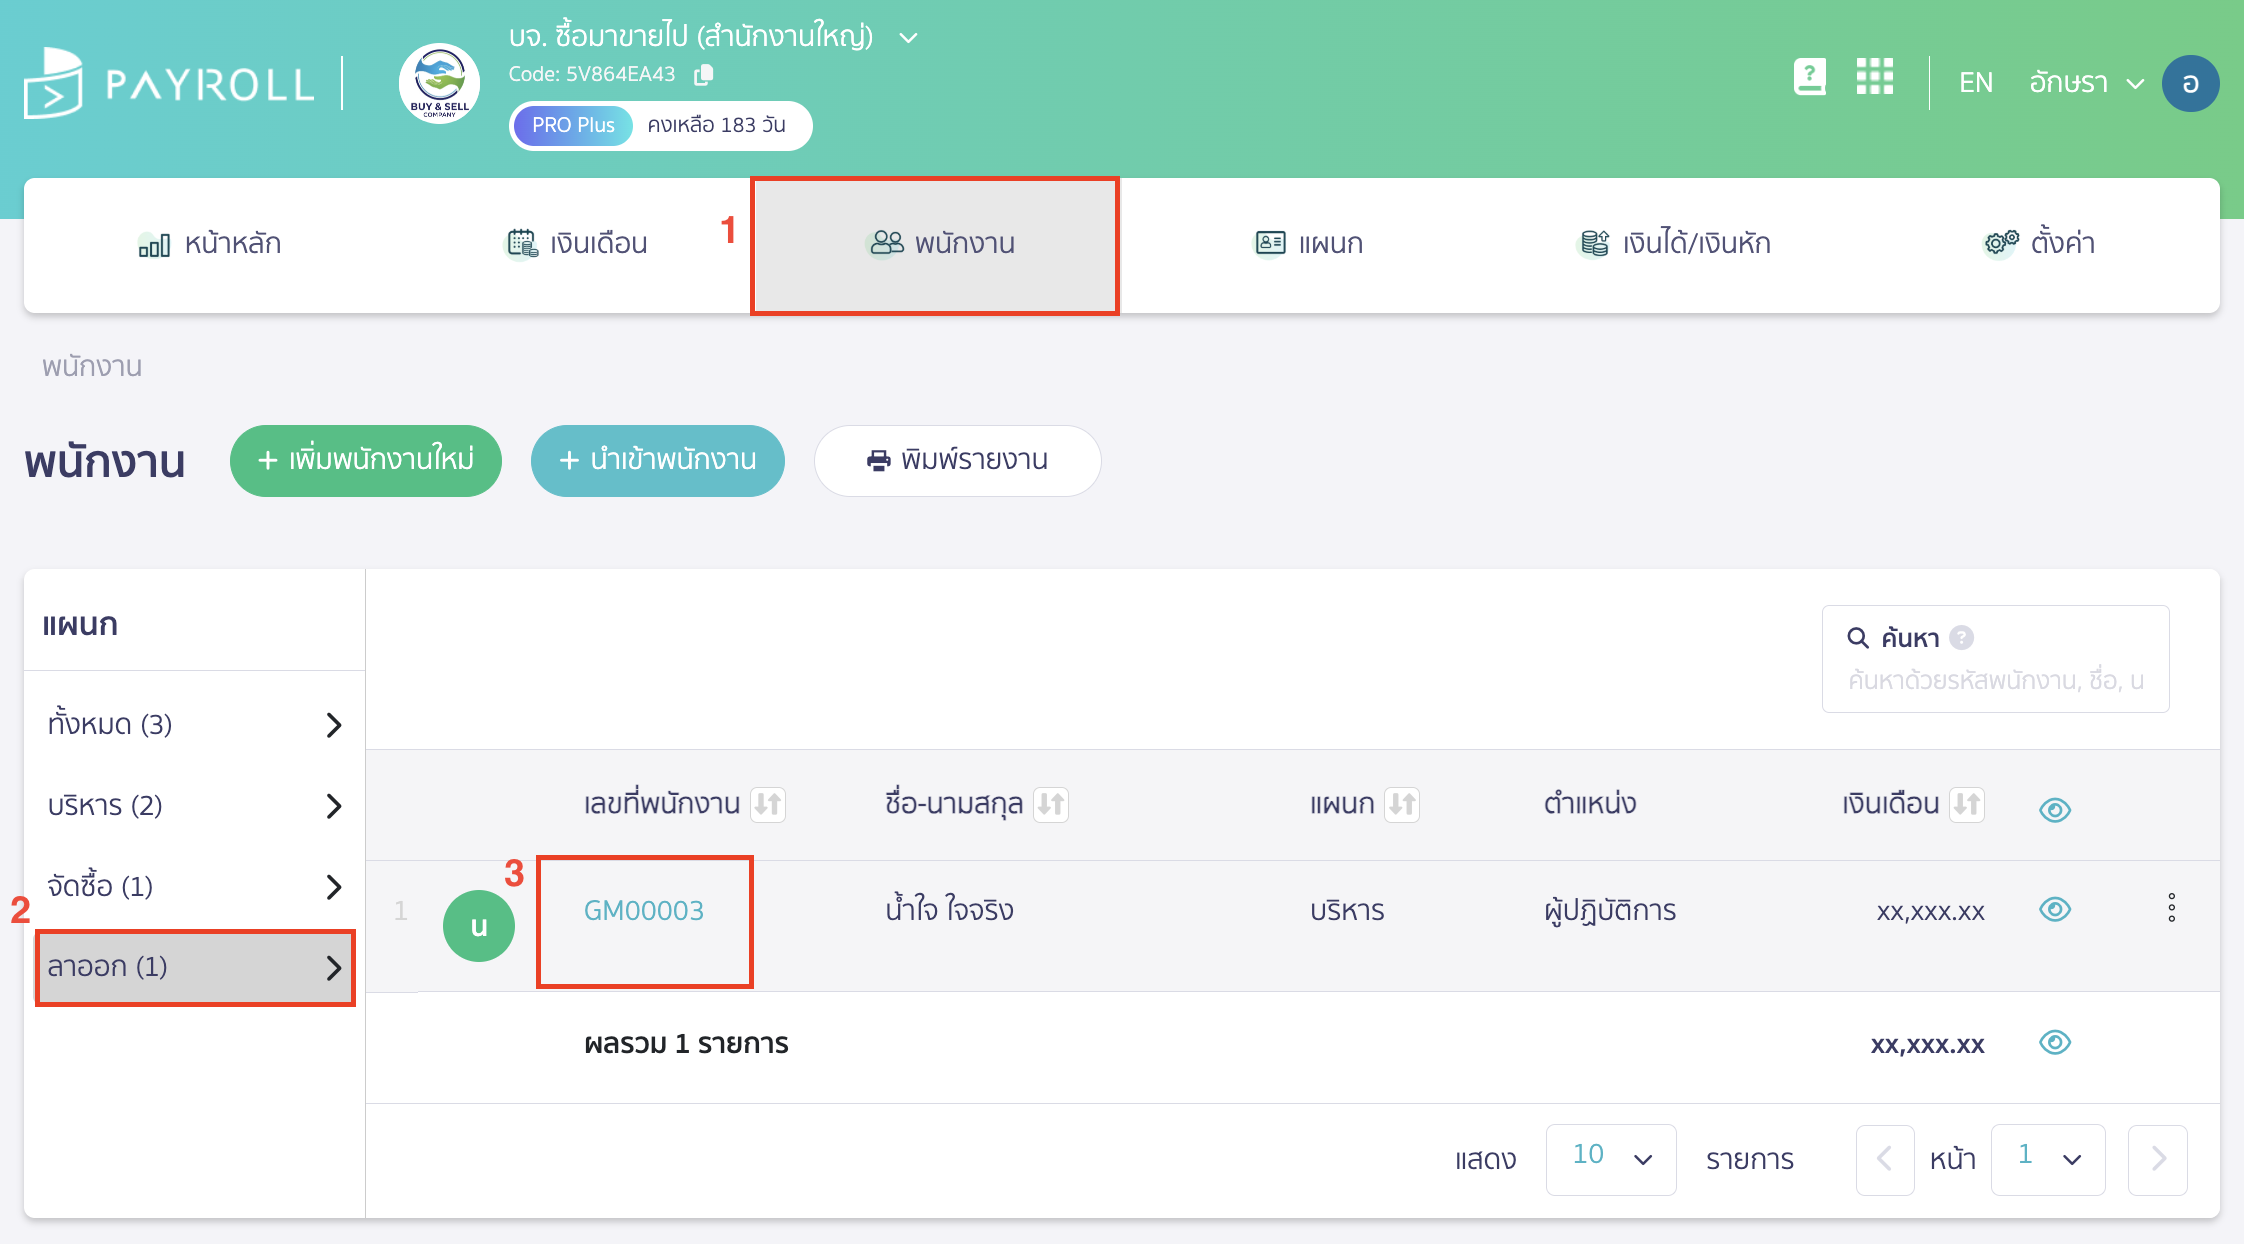
Task: Open the rows-per-page dropdown showing 10
Action: click(x=1610, y=1158)
